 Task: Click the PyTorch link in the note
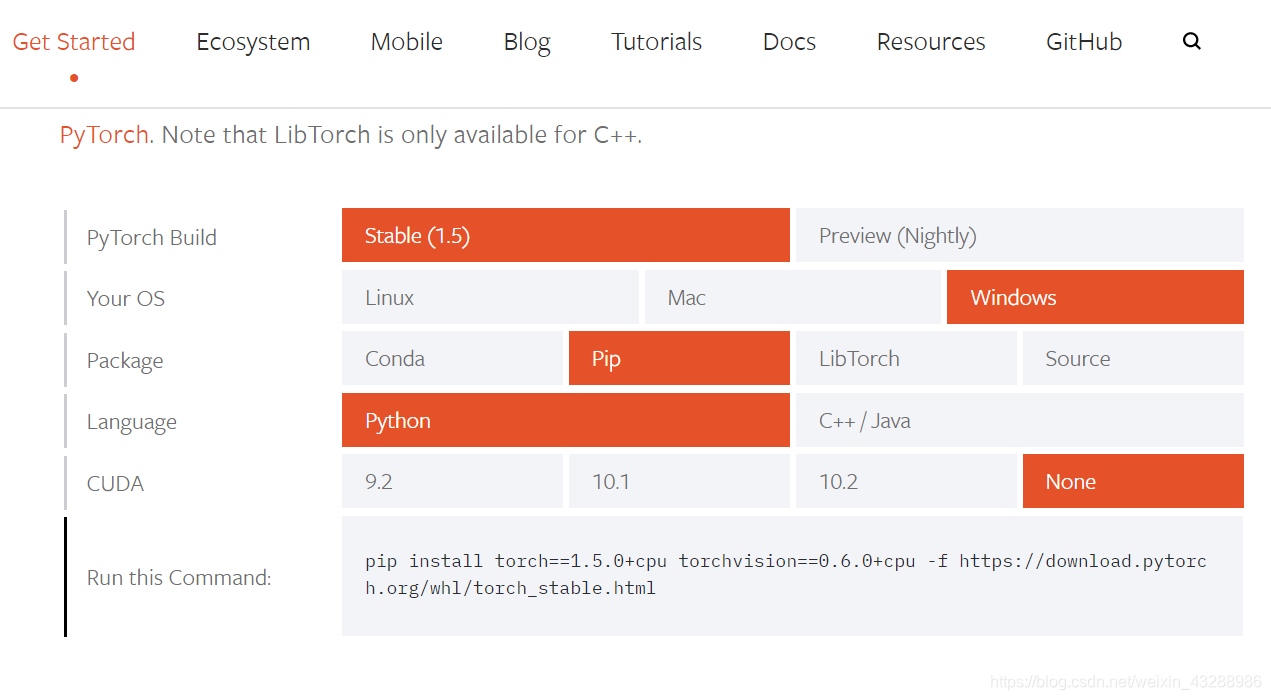click(x=104, y=134)
